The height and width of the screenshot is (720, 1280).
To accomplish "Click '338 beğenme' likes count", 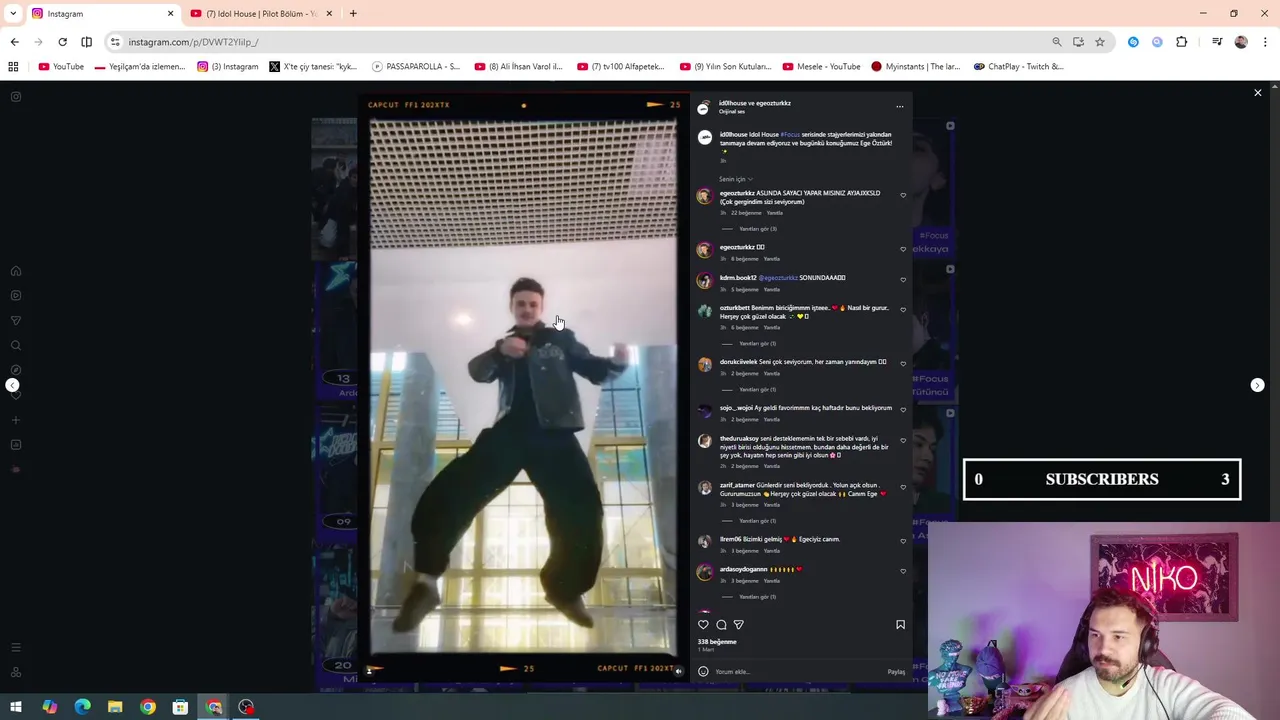I will 717,642.
